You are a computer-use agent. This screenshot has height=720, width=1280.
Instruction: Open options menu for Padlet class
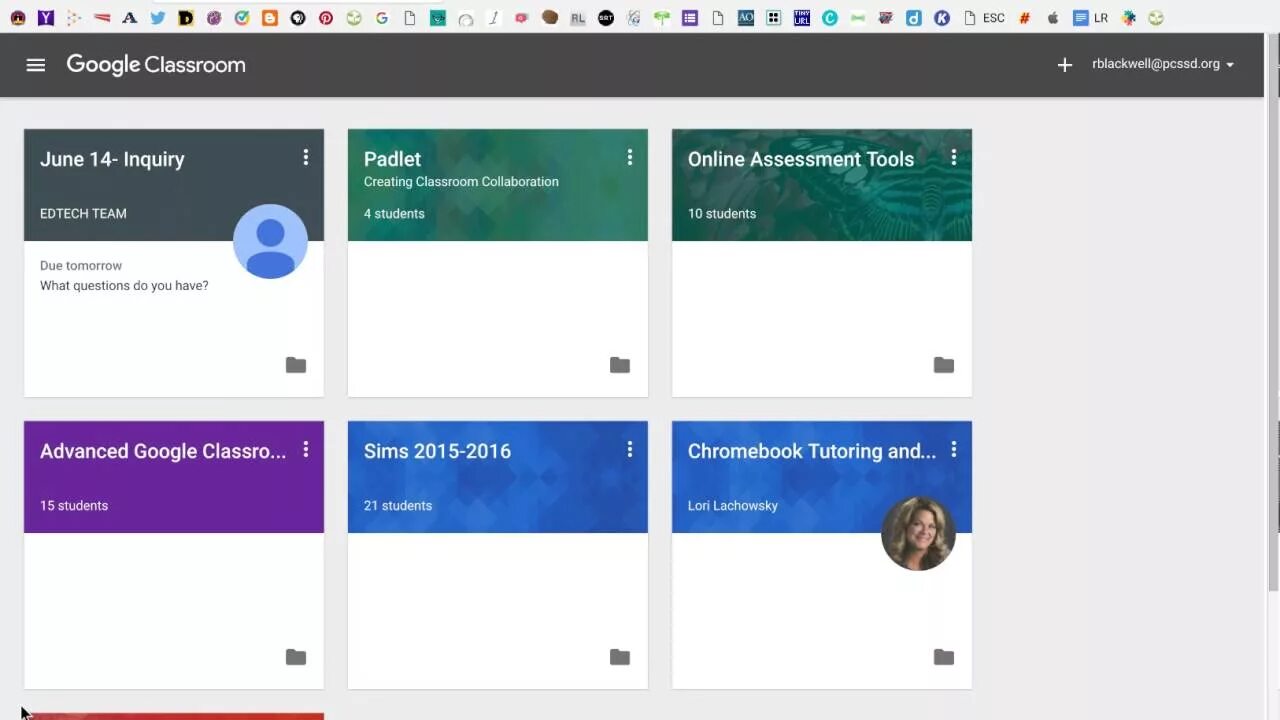(x=630, y=157)
